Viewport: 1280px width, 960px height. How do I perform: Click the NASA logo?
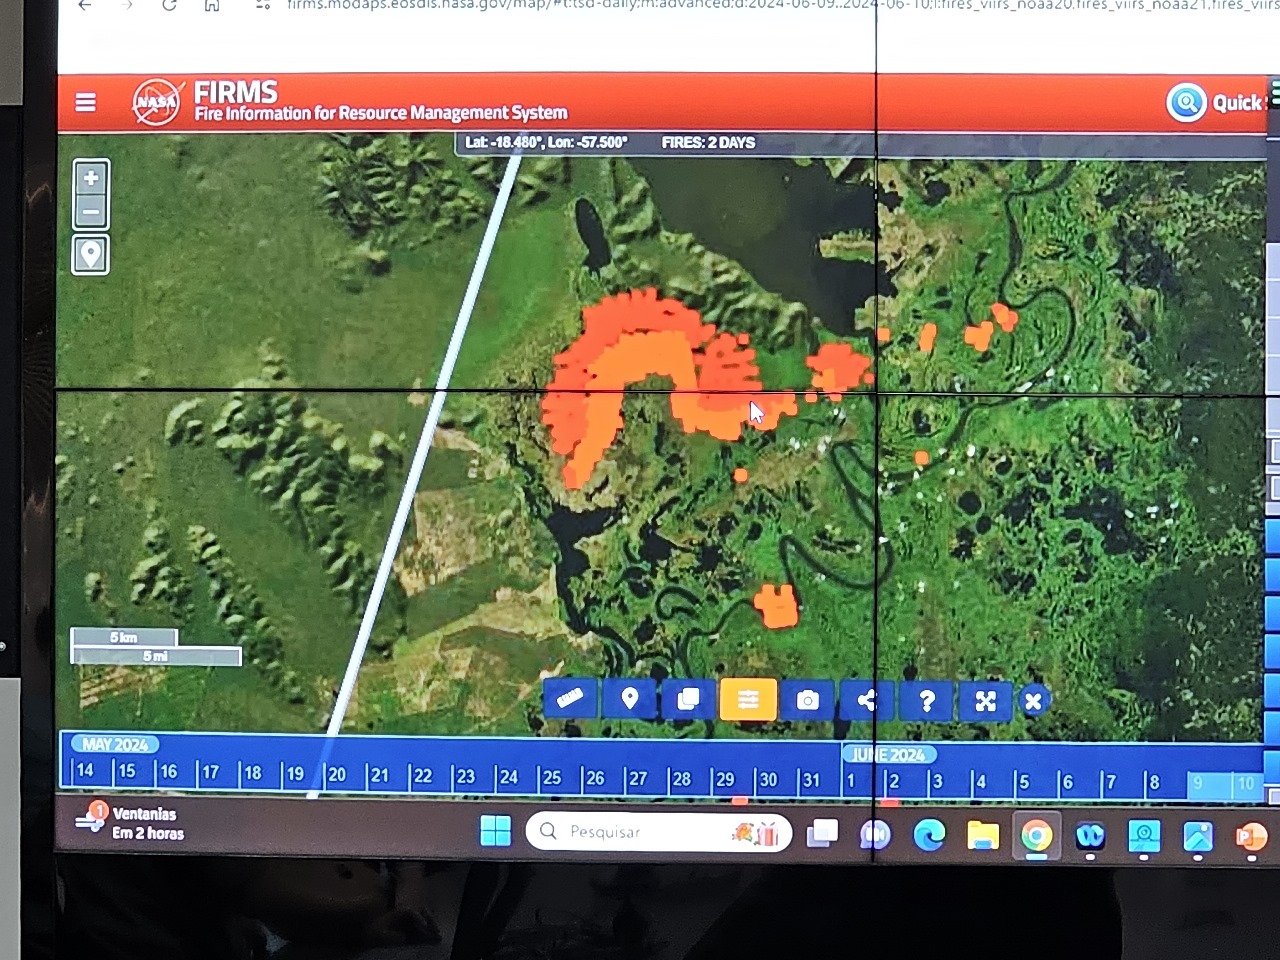157,102
